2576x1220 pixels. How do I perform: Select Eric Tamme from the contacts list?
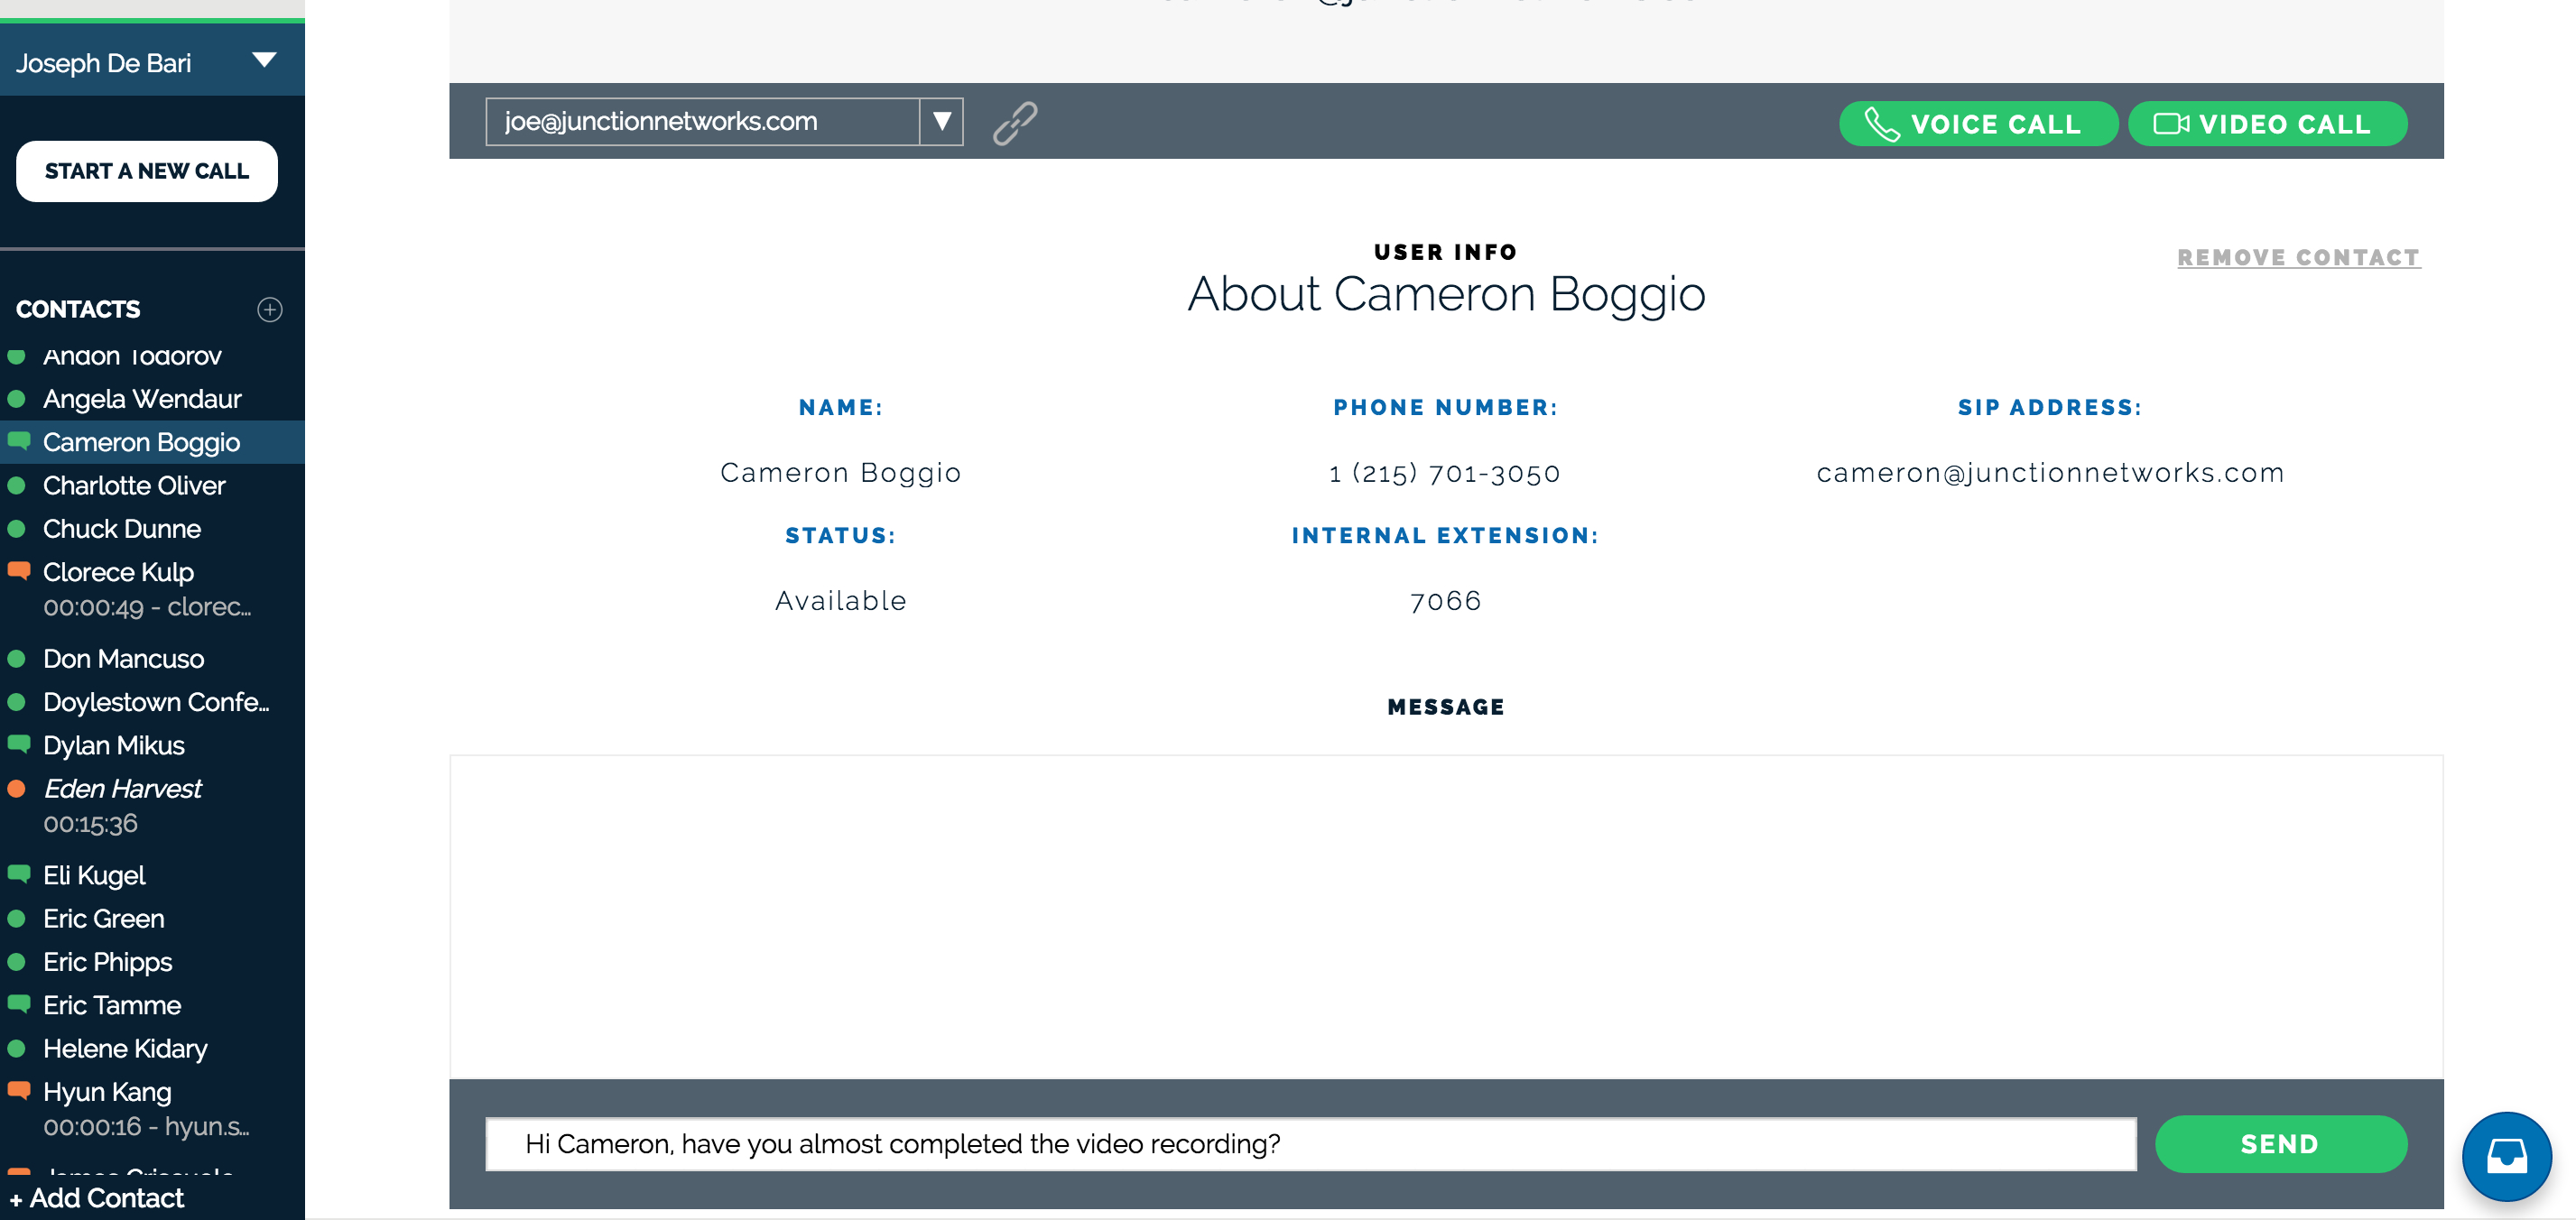(113, 1004)
